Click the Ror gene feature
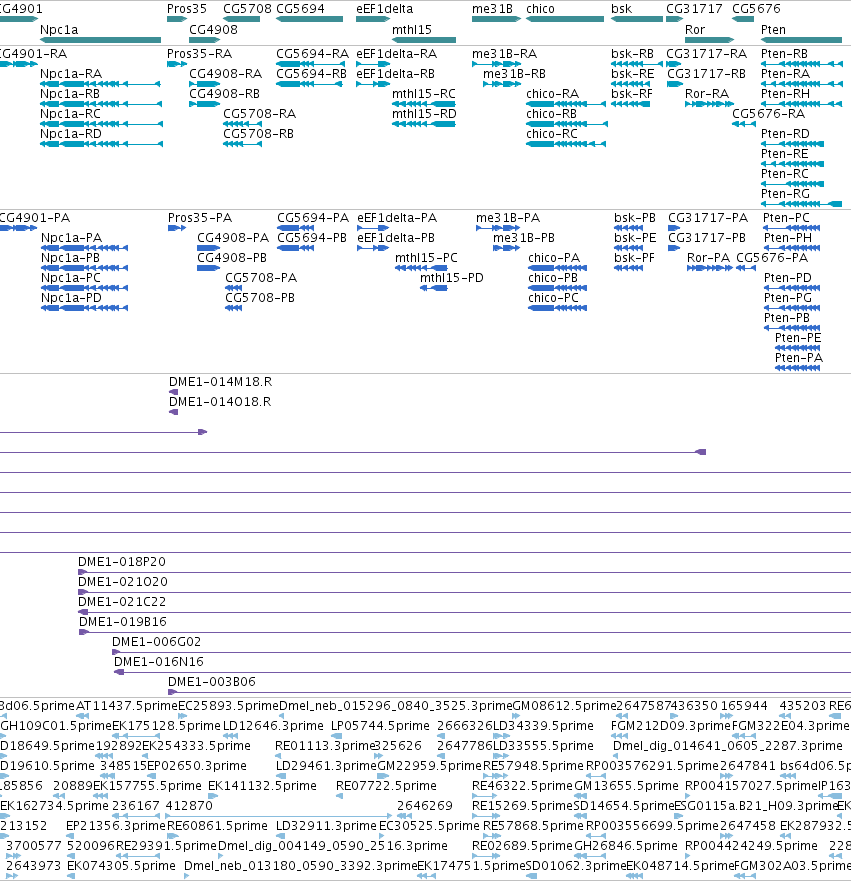 click(x=709, y=40)
